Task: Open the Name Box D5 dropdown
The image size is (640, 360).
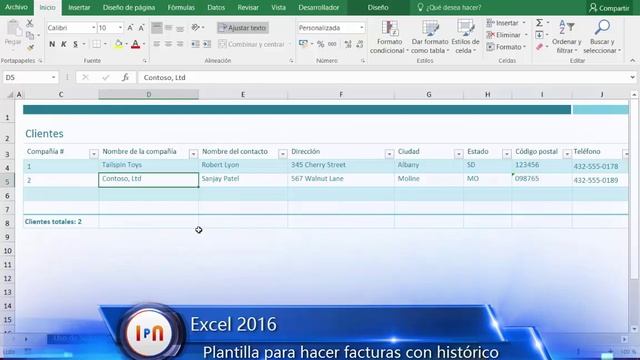Action: [53, 78]
